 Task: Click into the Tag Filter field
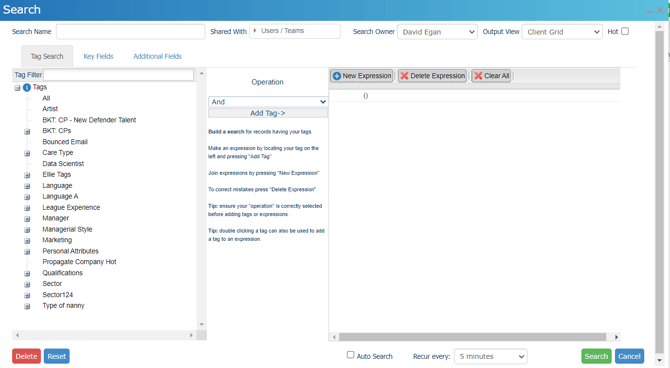pos(118,75)
